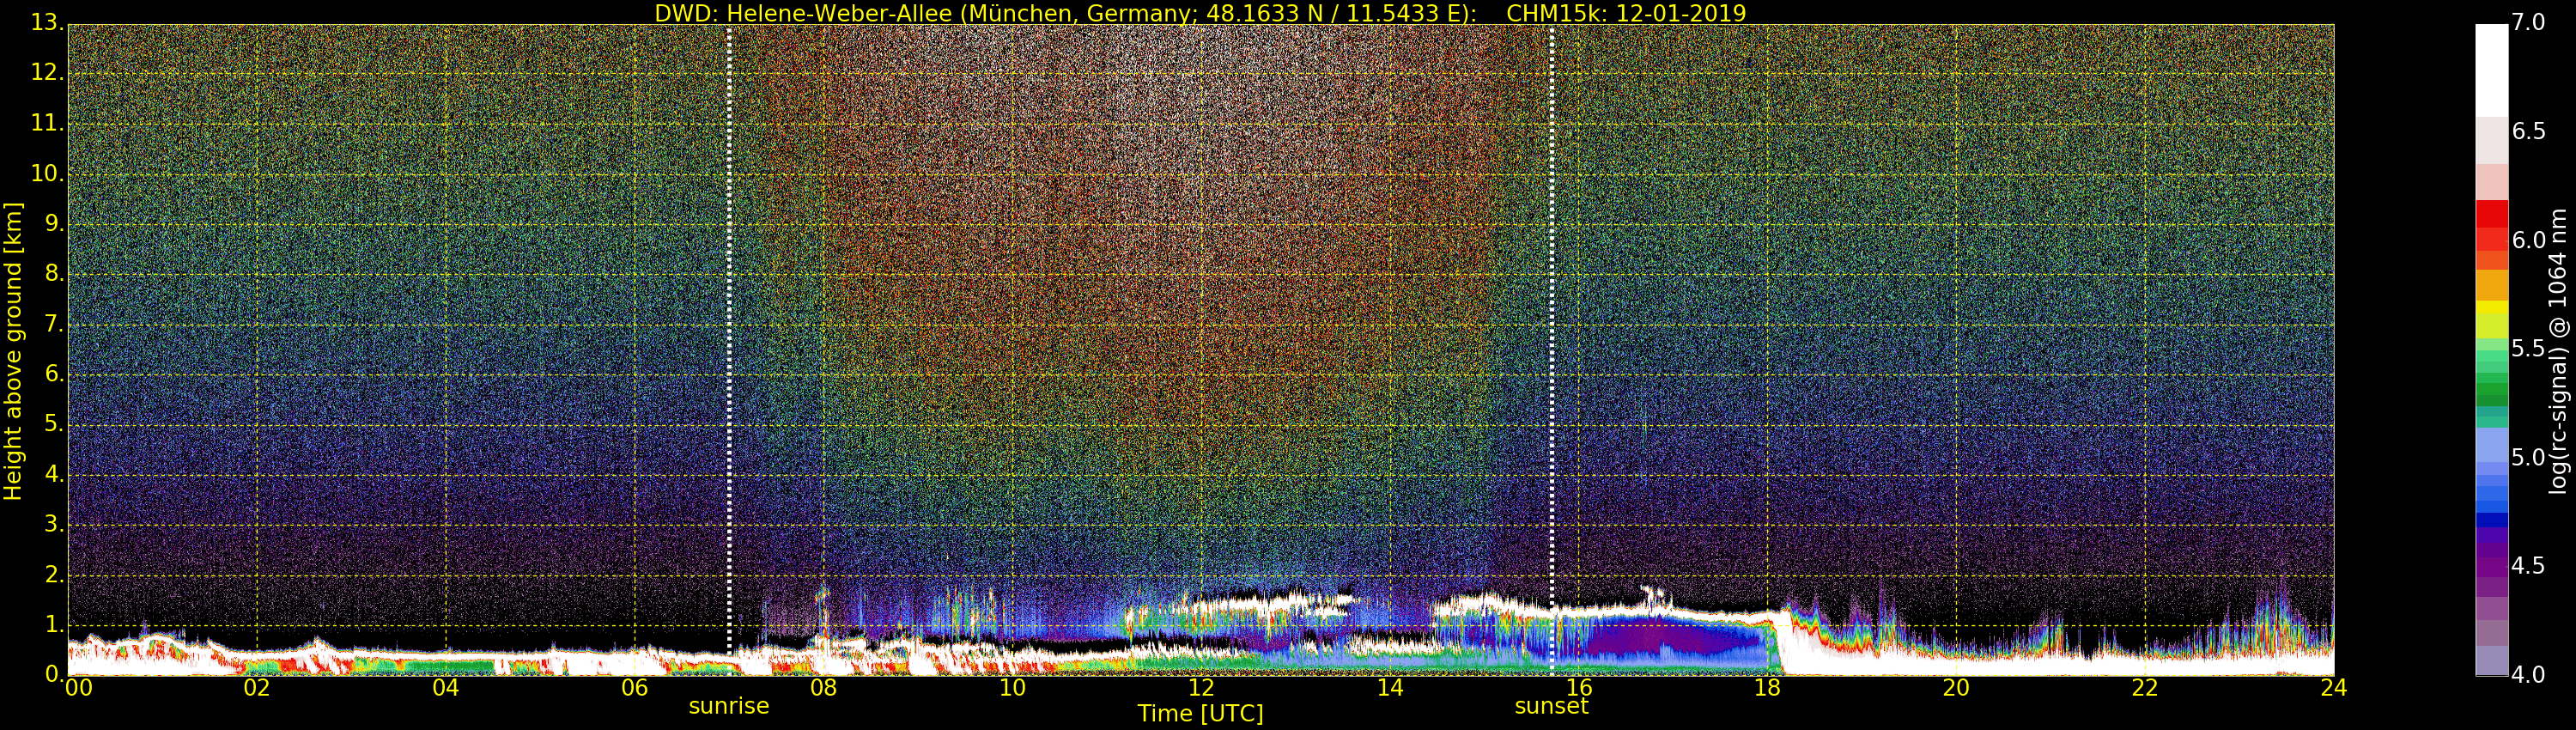
Task: Click the time tick label '22'
Action: [x=2145, y=688]
